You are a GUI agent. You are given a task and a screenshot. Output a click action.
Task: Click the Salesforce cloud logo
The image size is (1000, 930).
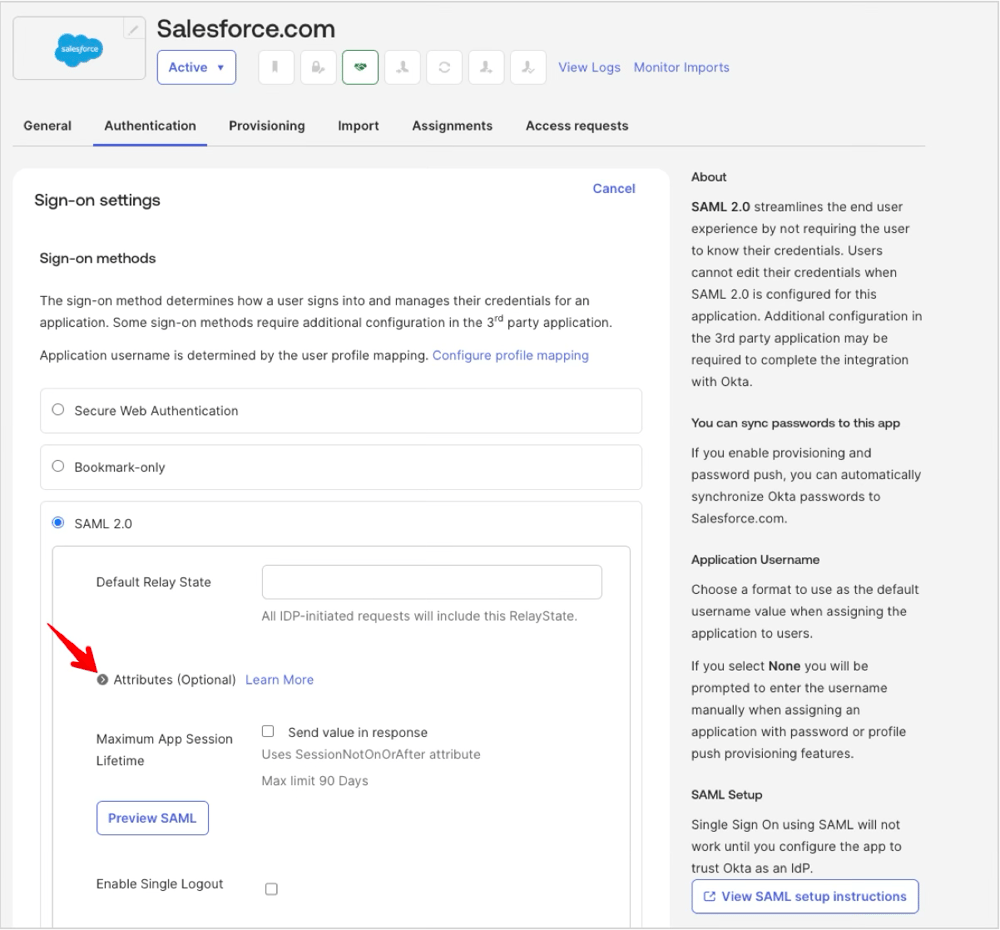(x=79, y=47)
